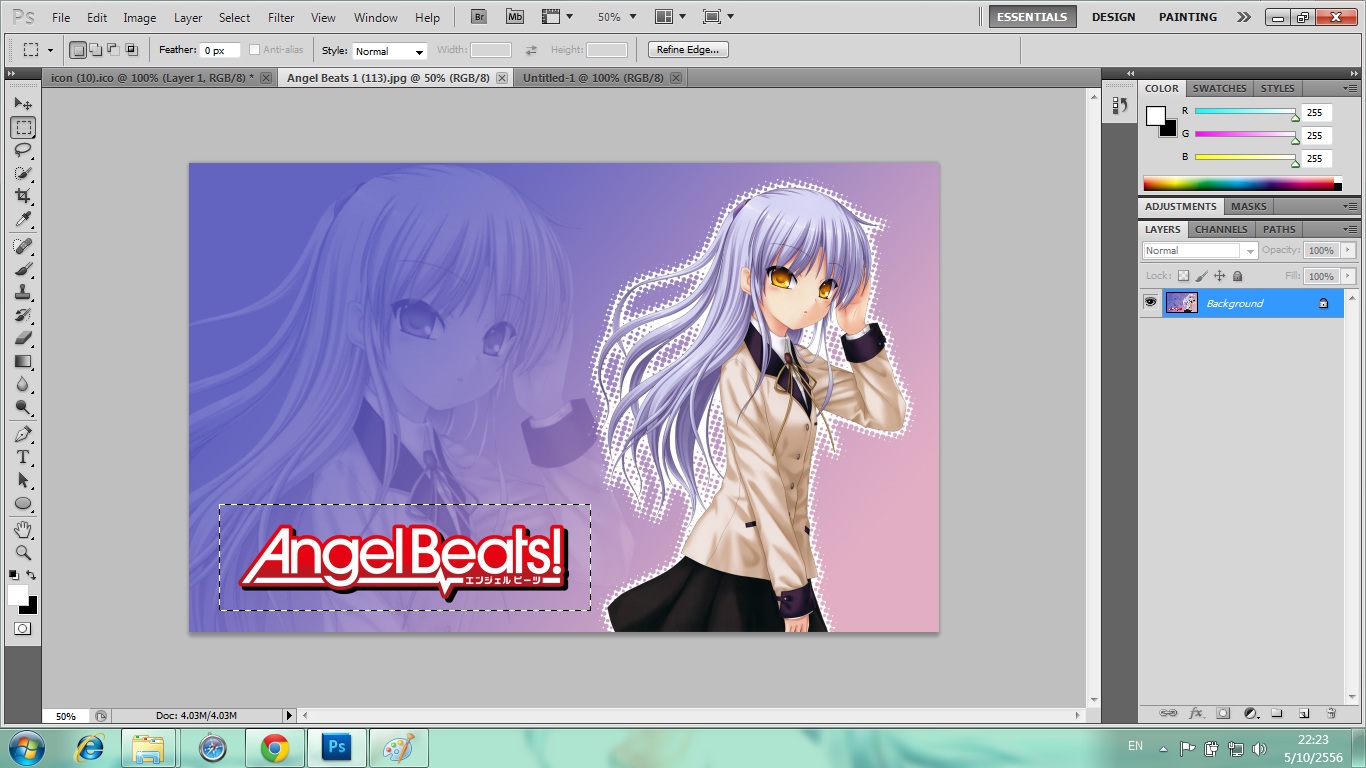Choose Subtract from selection mode
1366x768 pixels.
pos(113,49)
